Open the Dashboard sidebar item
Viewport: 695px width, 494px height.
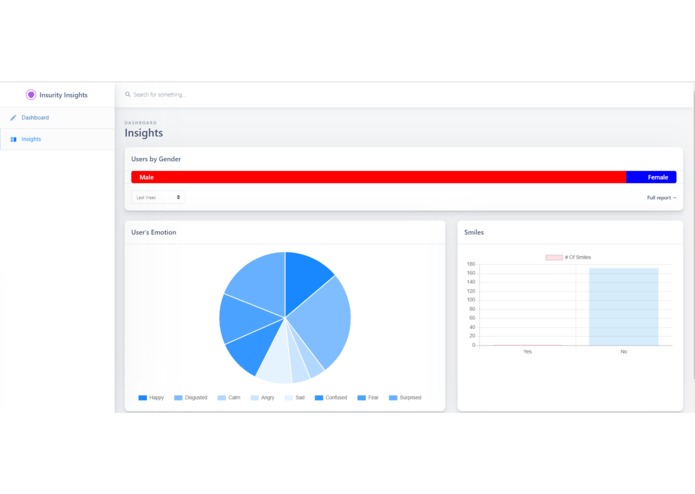pyautogui.click(x=57, y=118)
